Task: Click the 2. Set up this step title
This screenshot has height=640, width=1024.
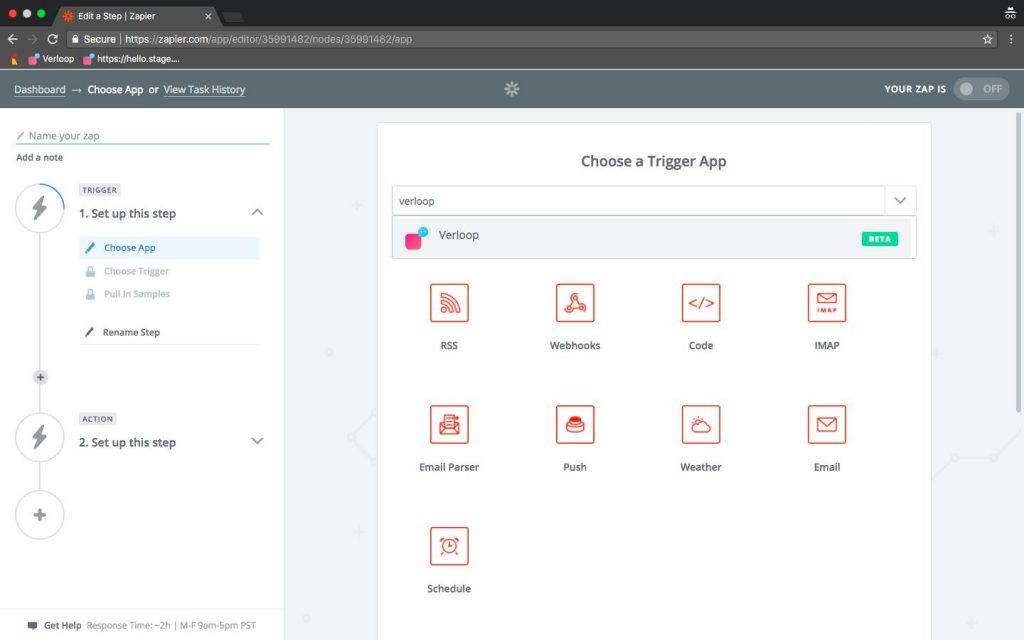Action: (x=127, y=442)
